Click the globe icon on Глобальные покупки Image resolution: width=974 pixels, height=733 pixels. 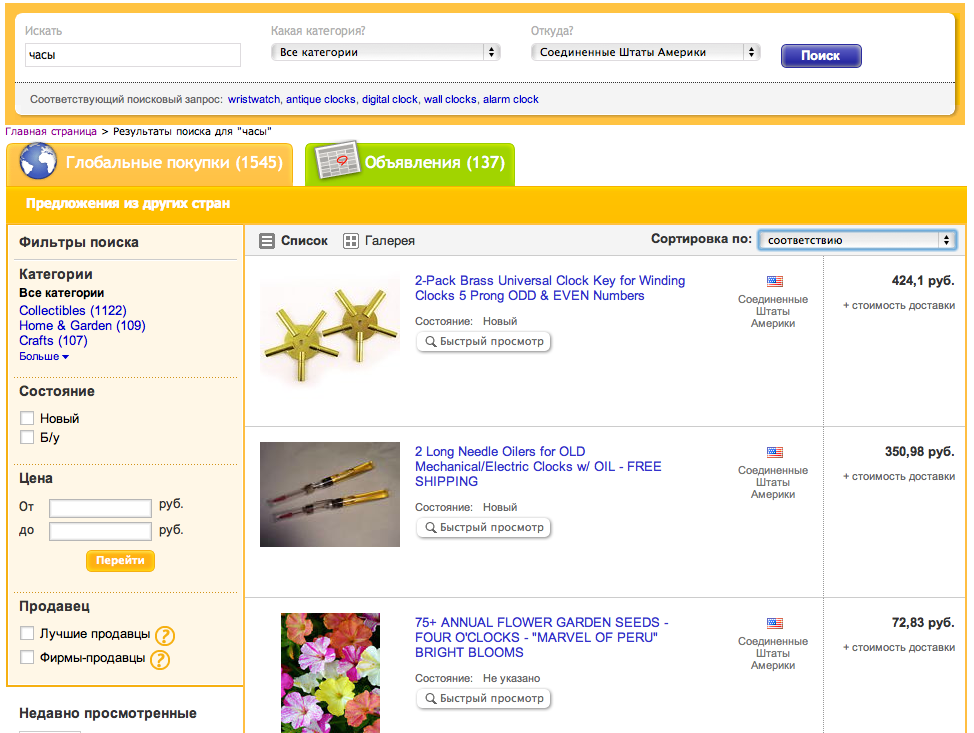(x=38, y=161)
